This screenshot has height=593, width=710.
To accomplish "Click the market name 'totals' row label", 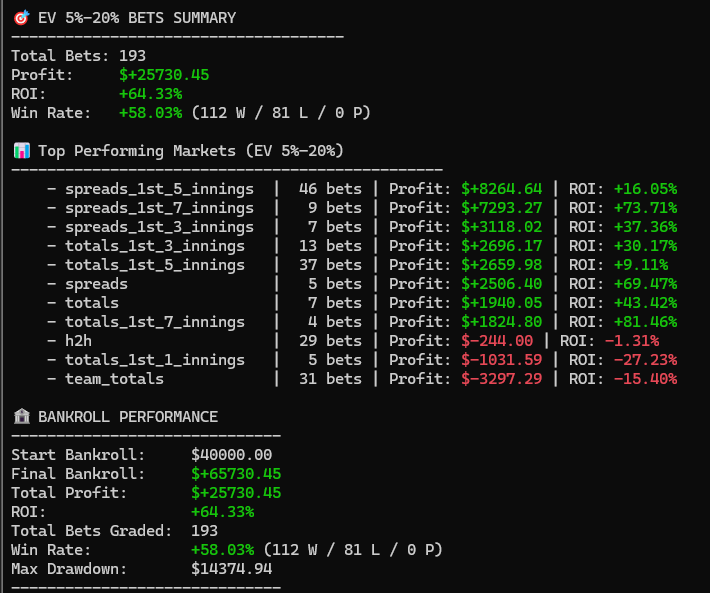I will [92, 303].
